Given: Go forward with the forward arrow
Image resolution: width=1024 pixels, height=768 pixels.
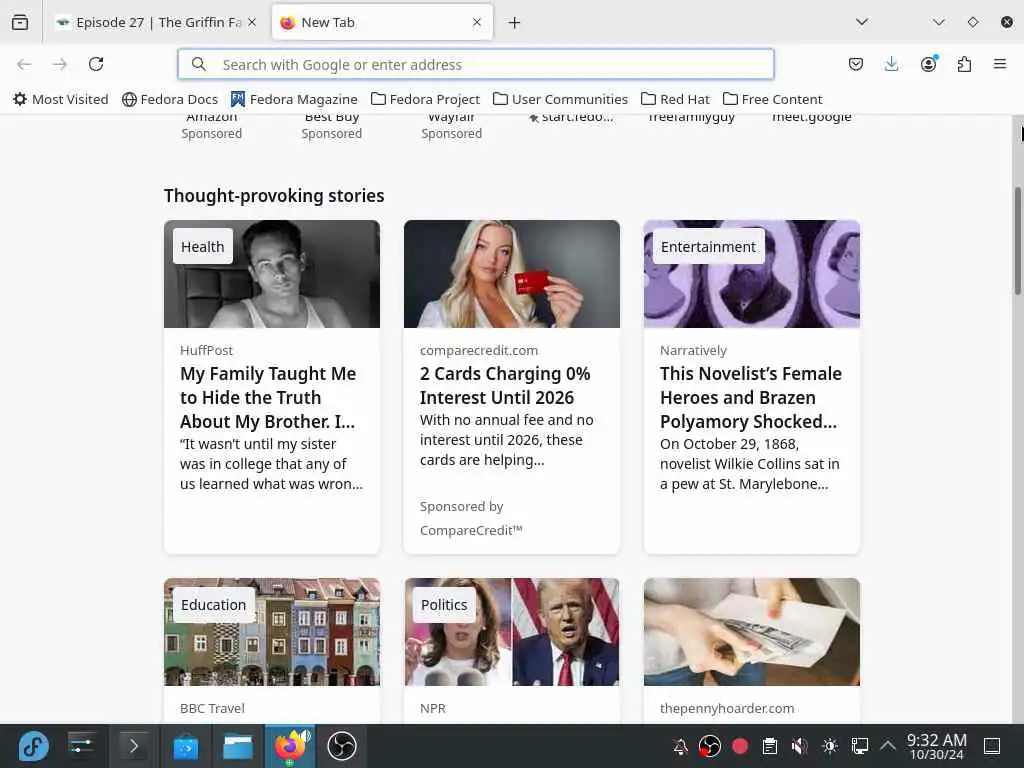Looking at the screenshot, I should click(60, 64).
